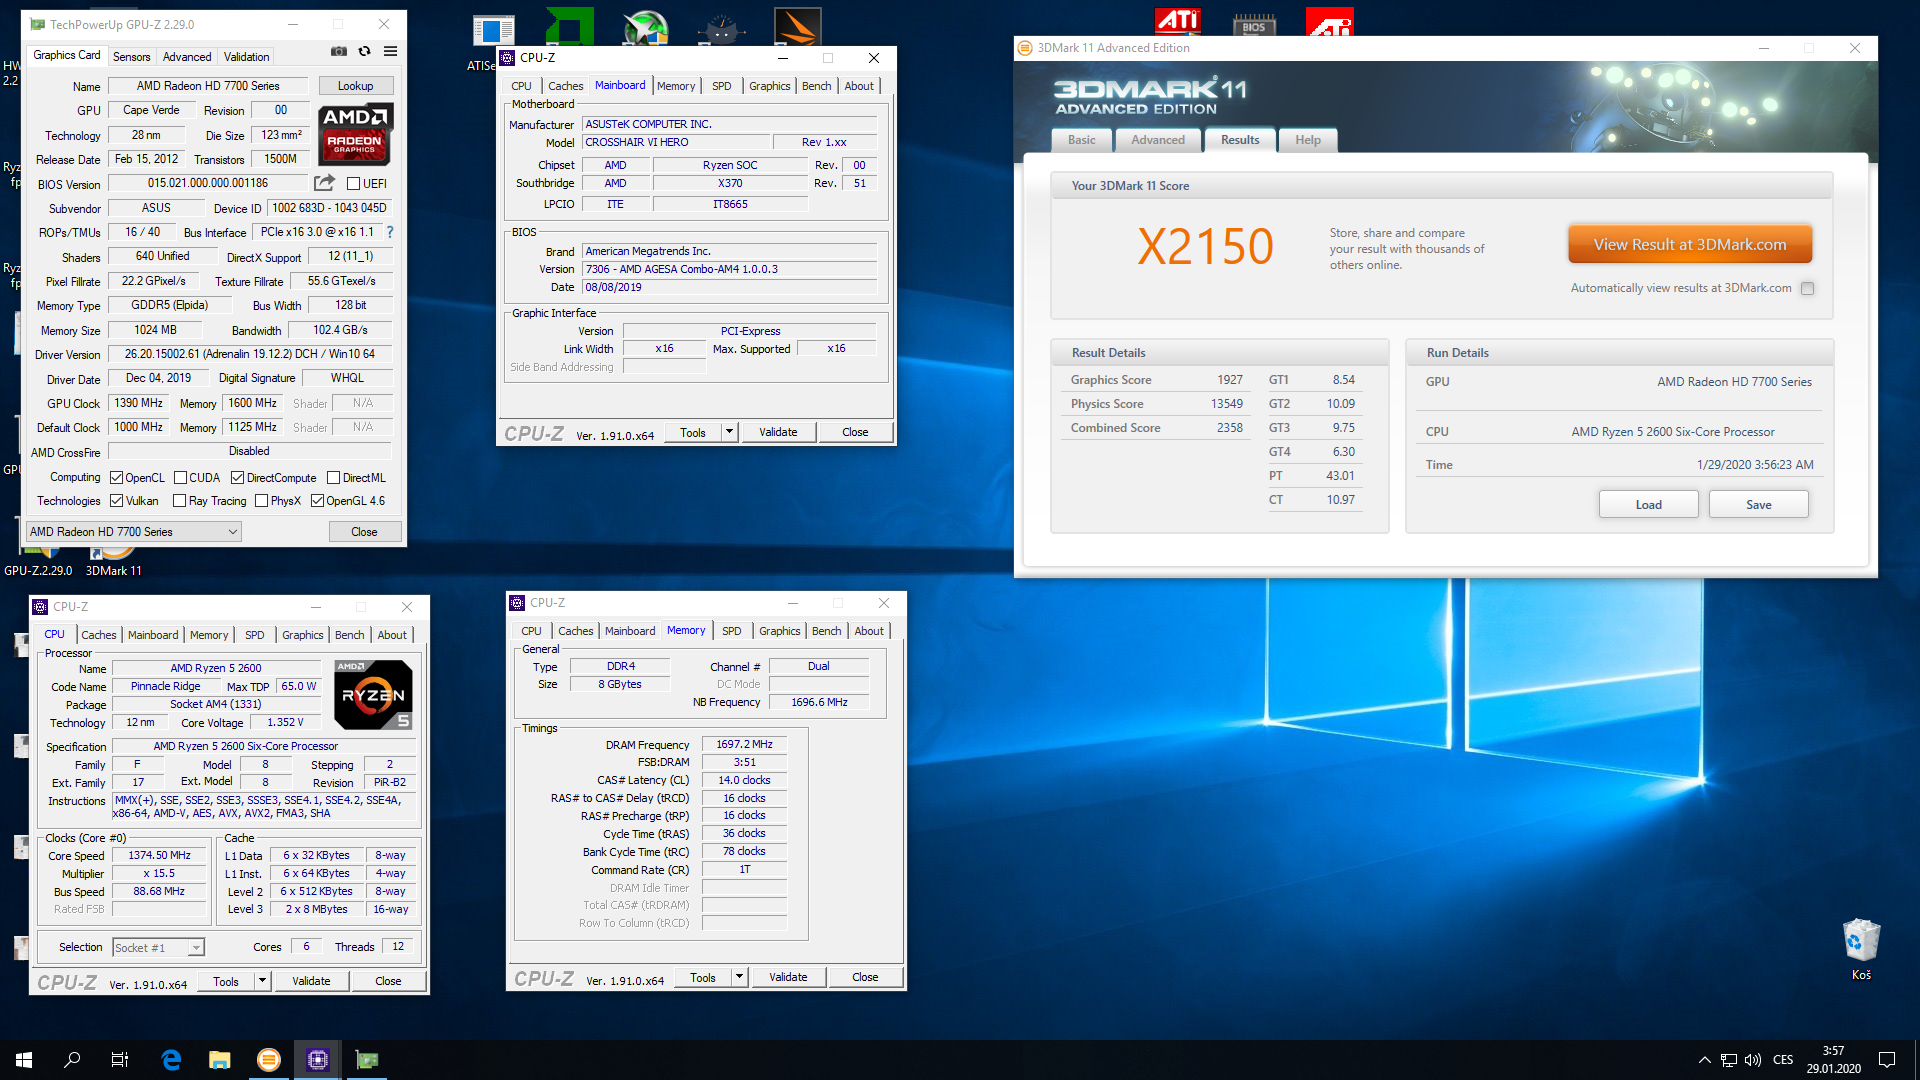
Task: Open the network icon in system tray
Action: [1729, 1060]
